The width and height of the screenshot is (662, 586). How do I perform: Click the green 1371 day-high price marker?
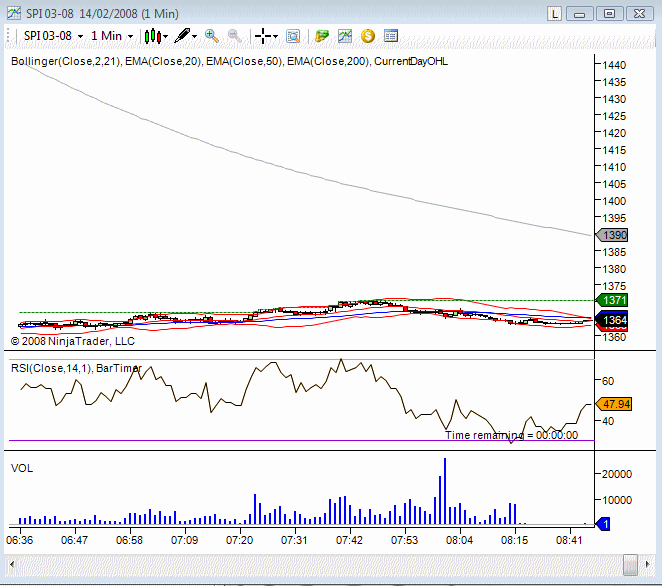click(611, 300)
